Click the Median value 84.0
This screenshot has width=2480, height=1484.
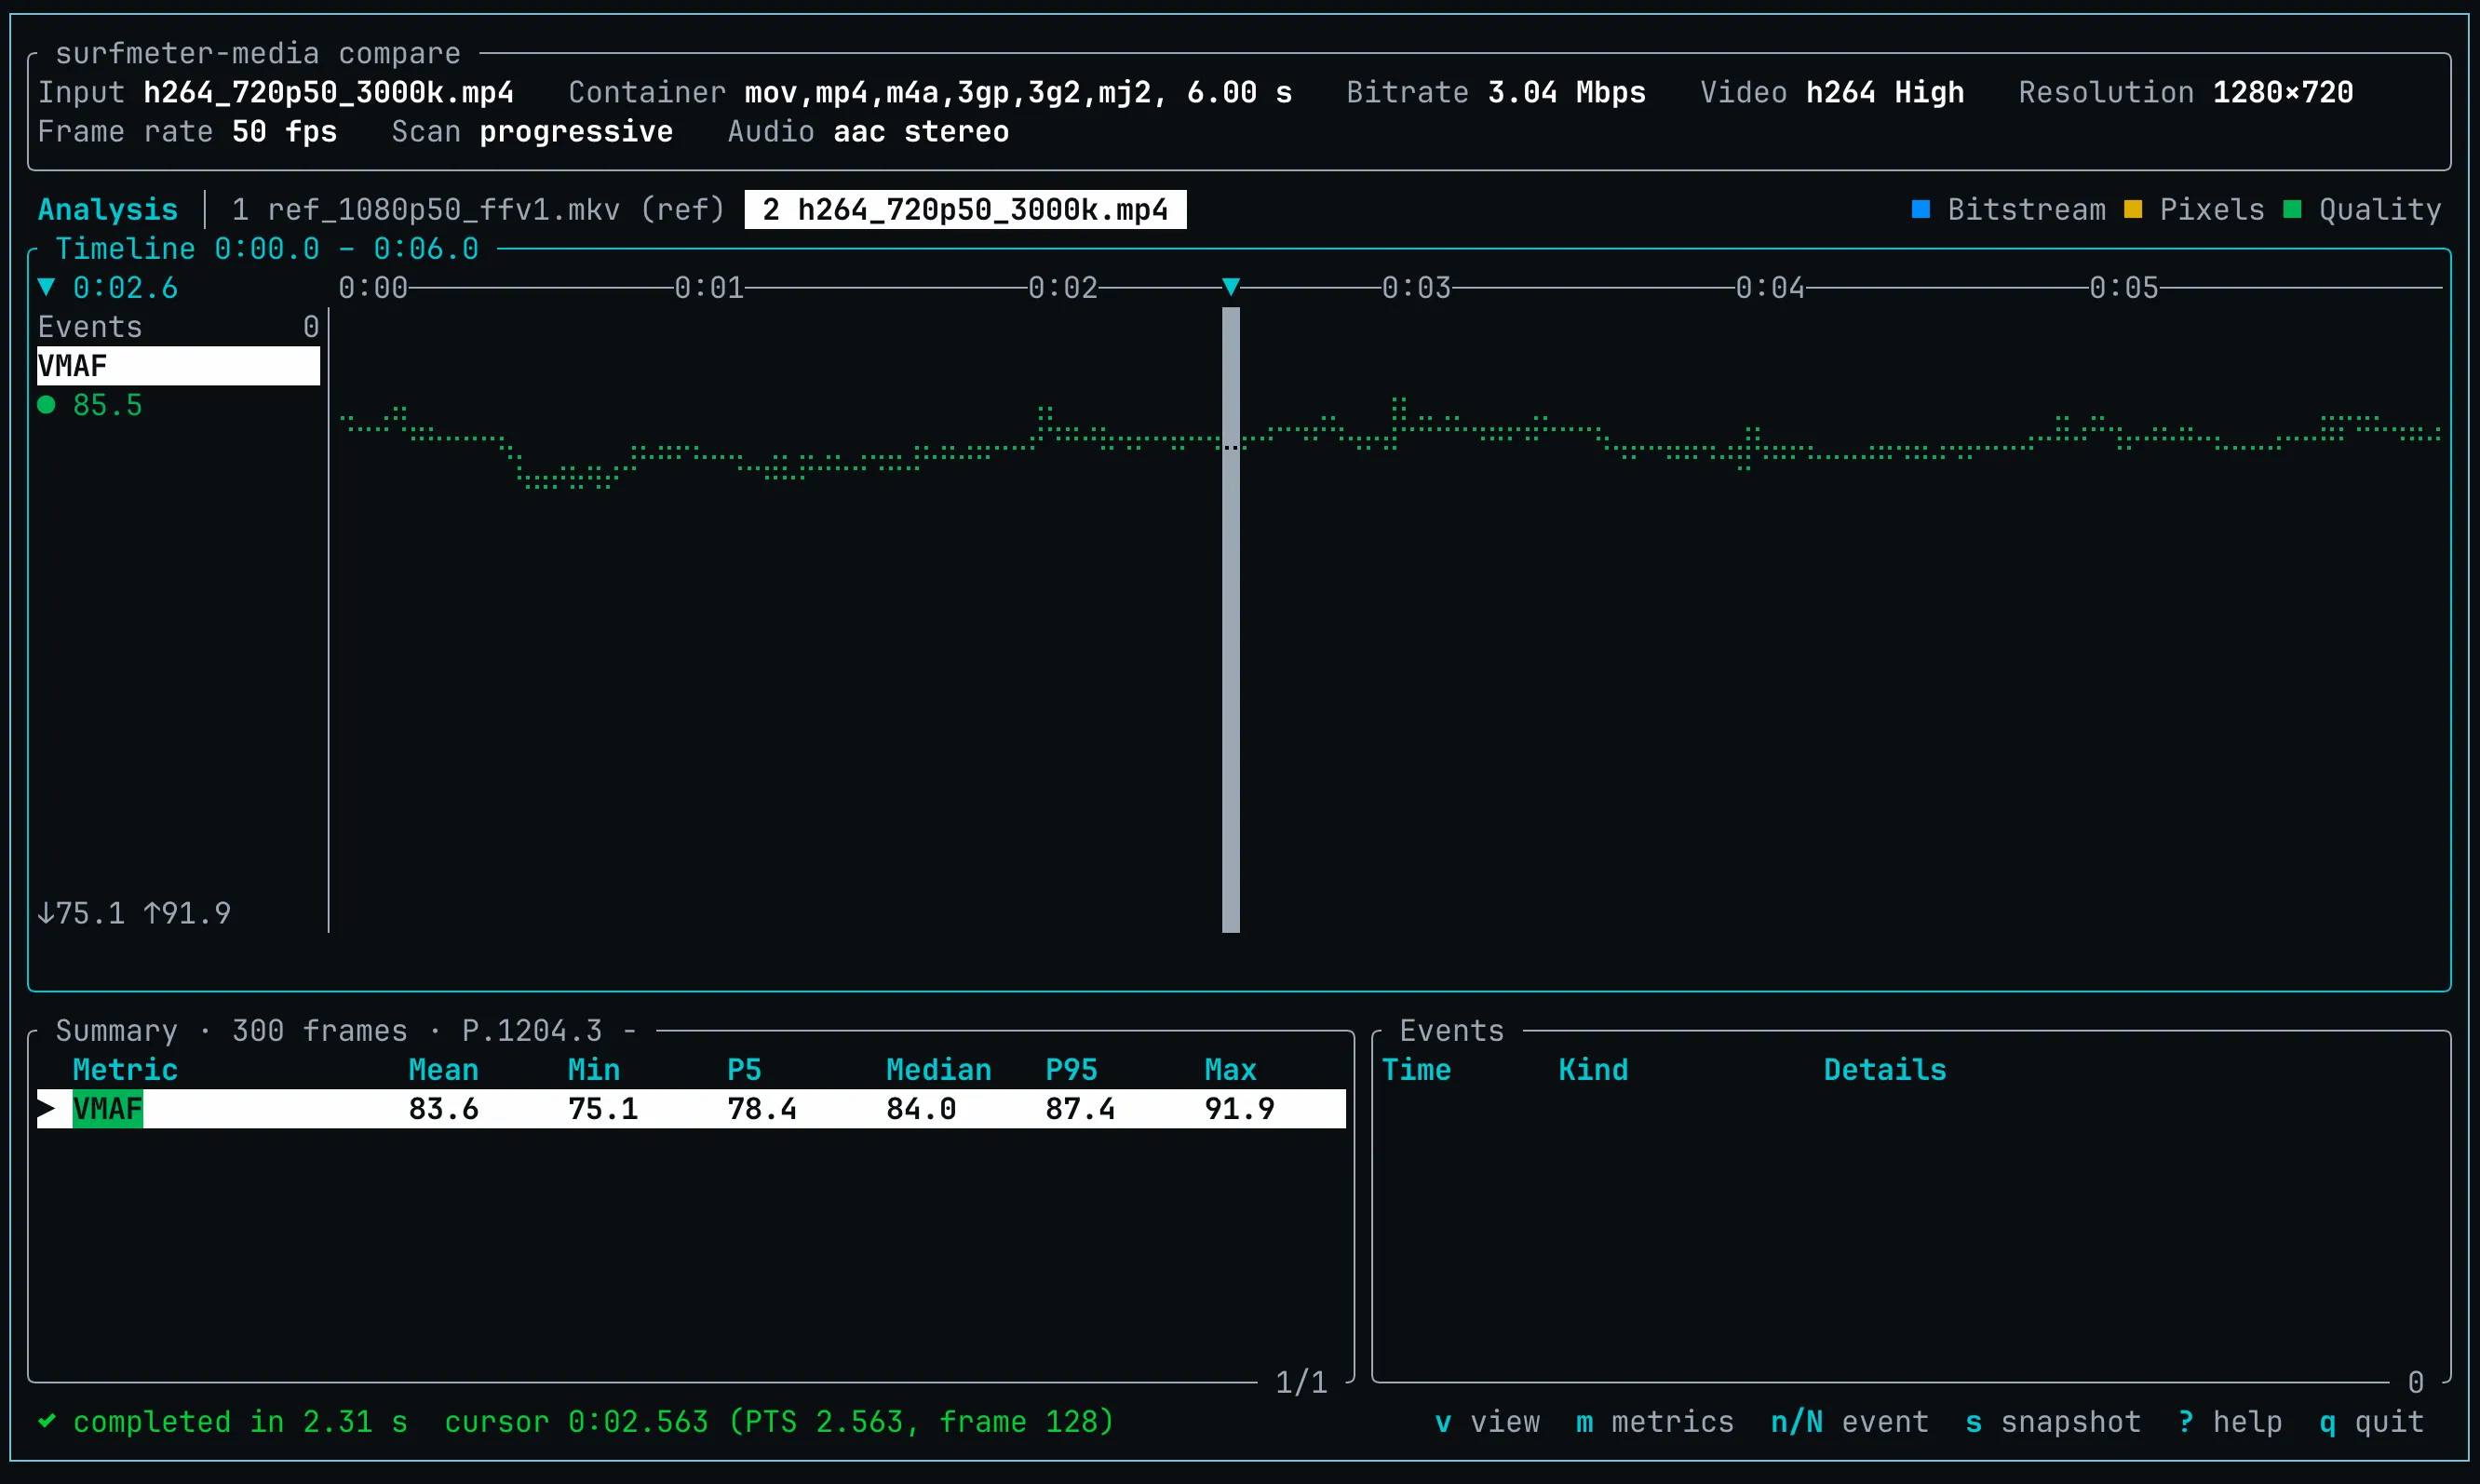pyautogui.click(x=921, y=1109)
